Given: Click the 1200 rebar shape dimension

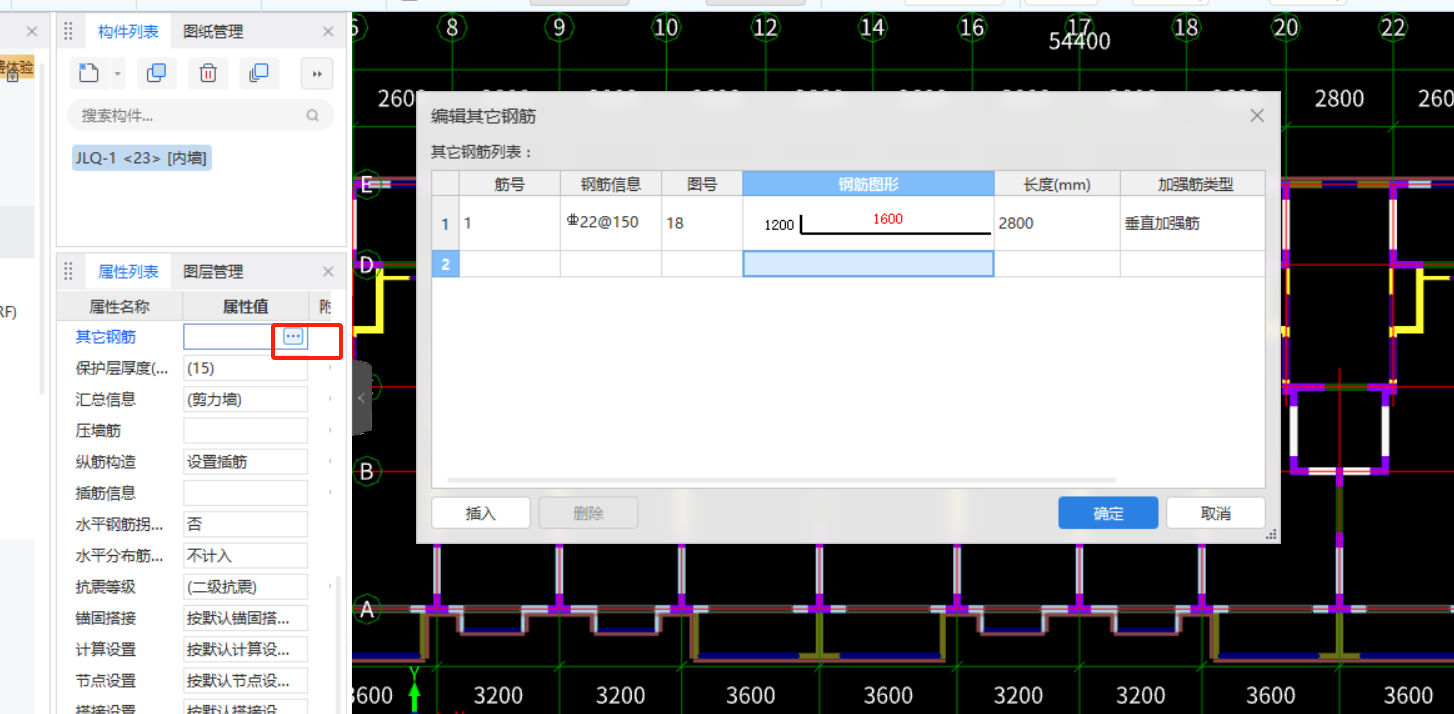Looking at the screenshot, I should click(x=779, y=225).
